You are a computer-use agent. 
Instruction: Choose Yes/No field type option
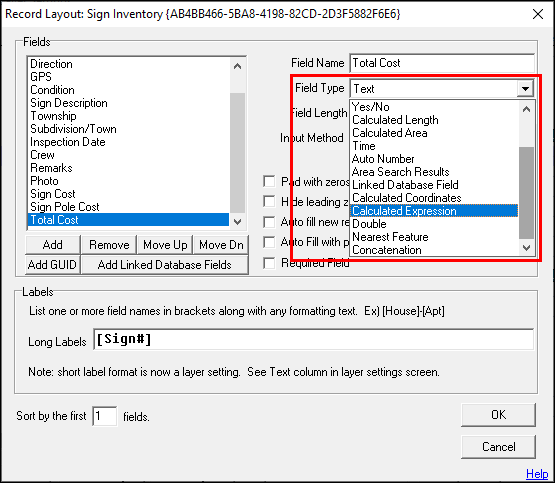tap(434, 107)
